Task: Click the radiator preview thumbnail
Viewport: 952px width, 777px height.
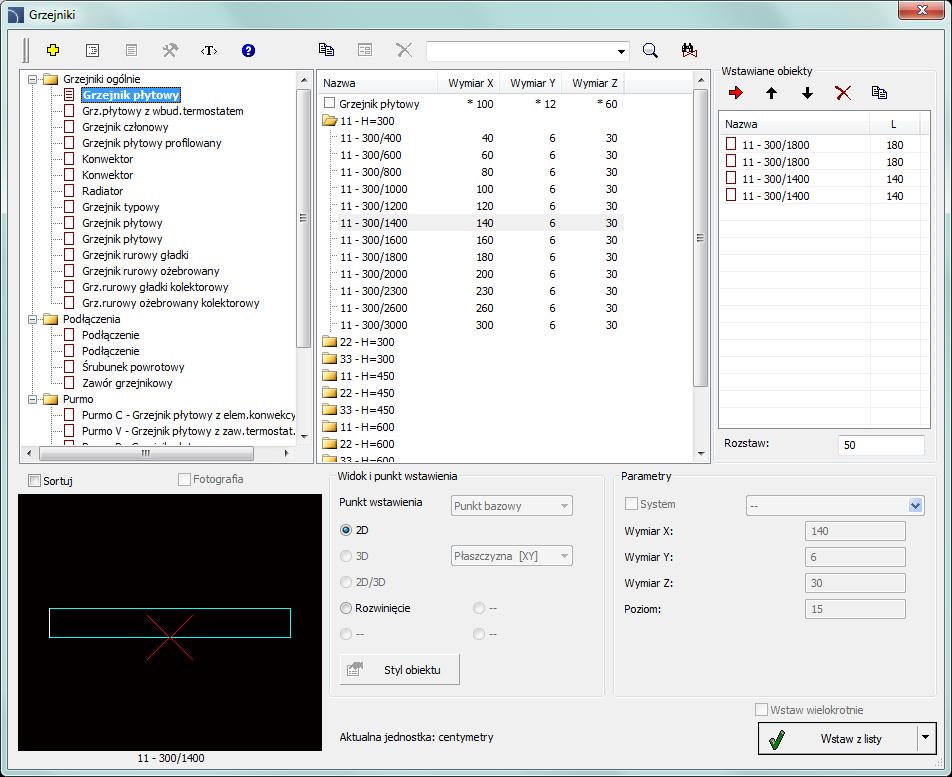Action: 170,622
